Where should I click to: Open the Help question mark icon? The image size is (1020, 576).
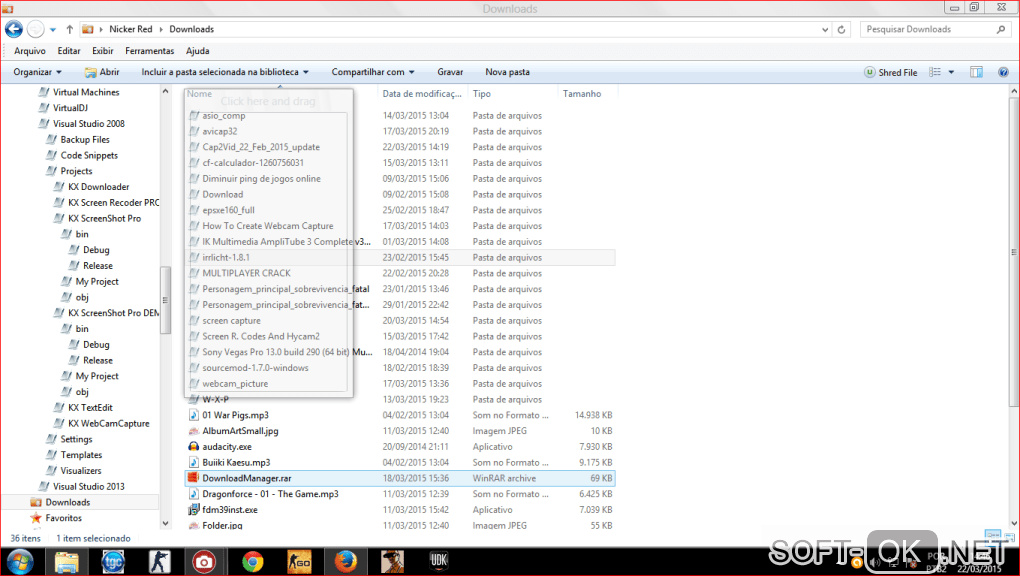(1003, 72)
